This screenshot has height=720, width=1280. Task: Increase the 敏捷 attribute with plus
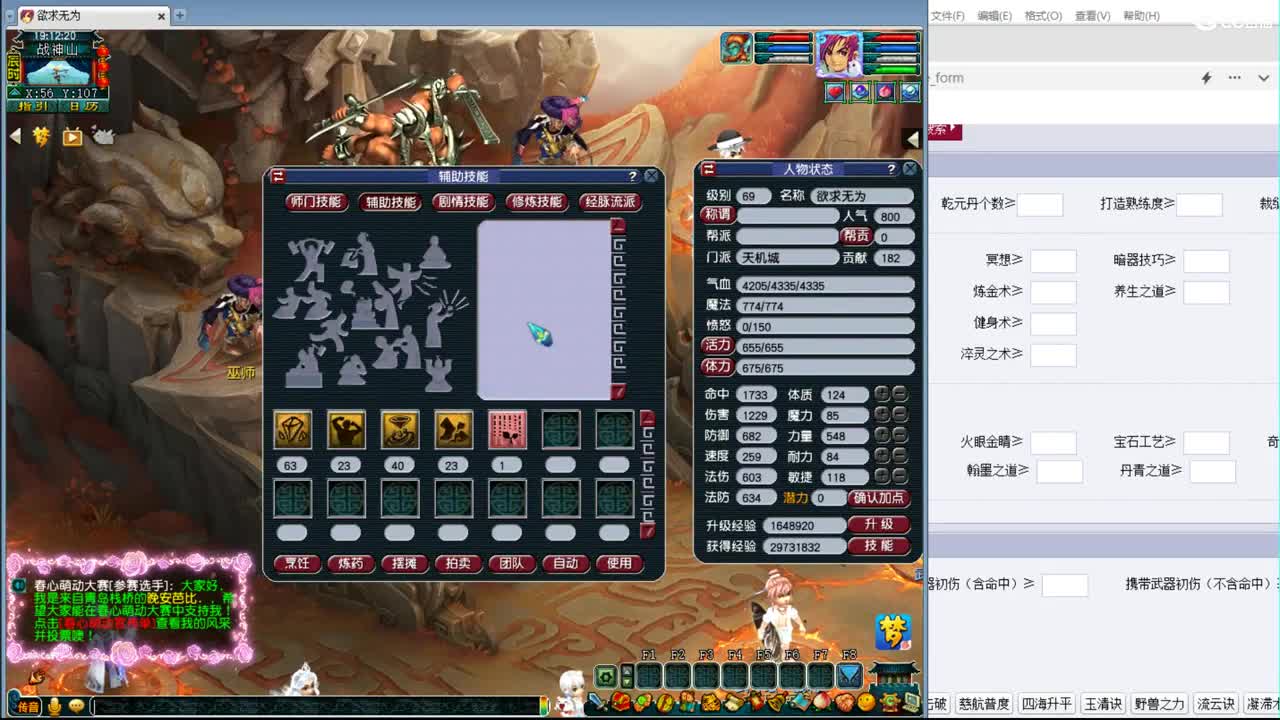pyautogui.click(x=882, y=477)
